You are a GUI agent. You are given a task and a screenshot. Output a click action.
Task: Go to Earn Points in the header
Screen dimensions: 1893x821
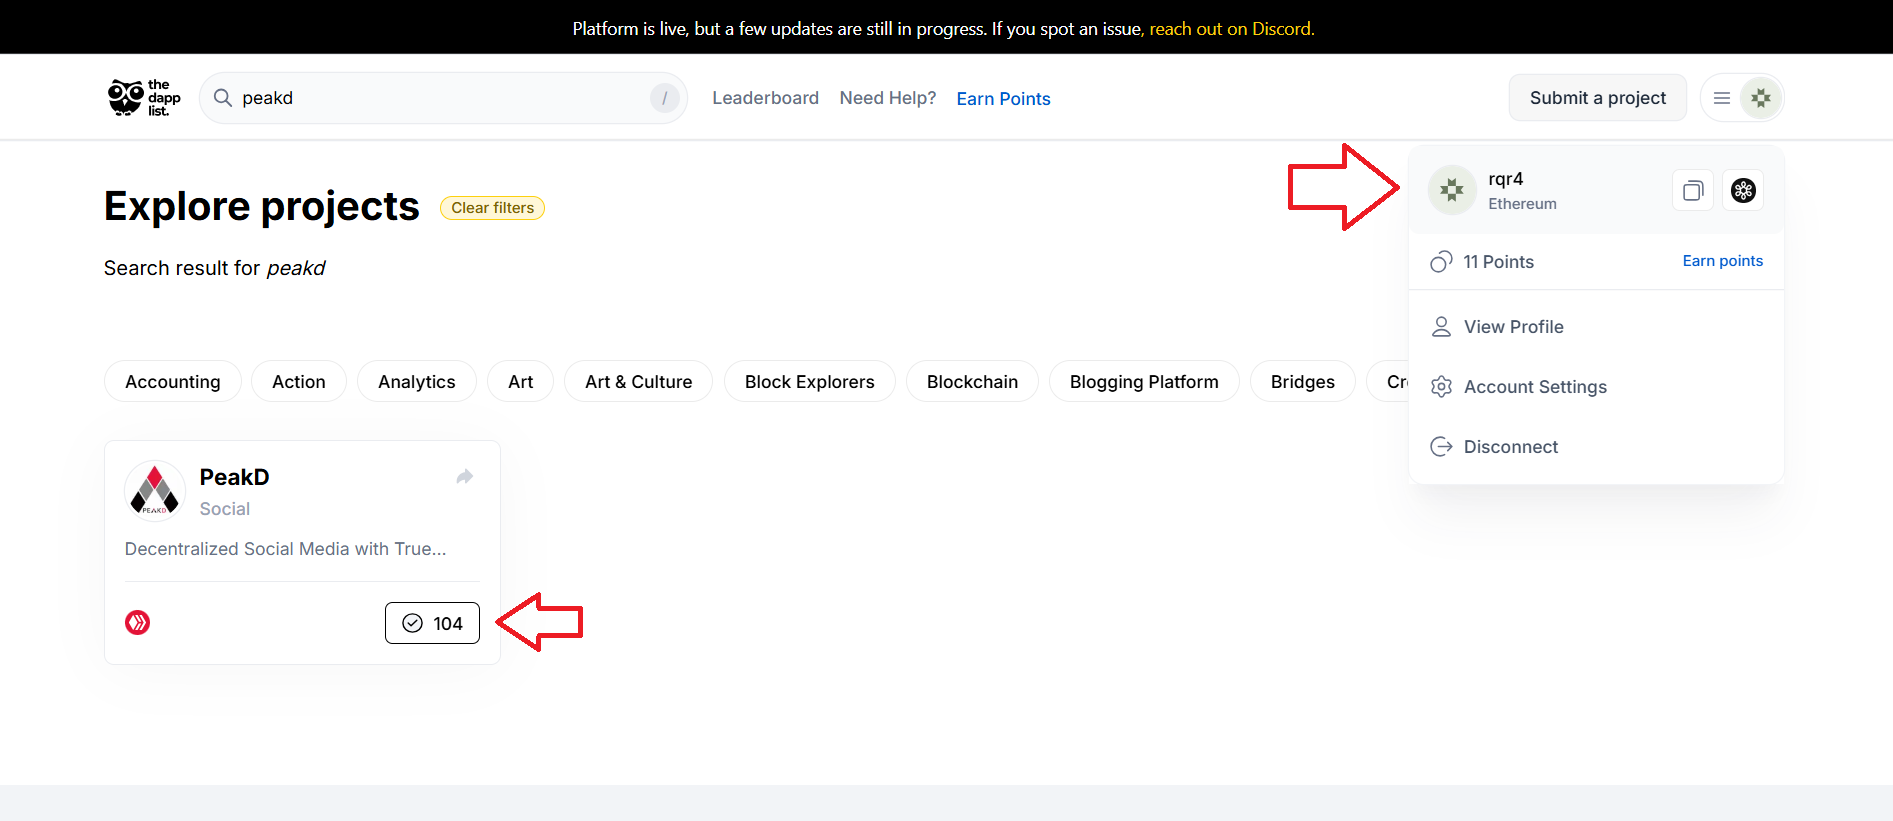pyautogui.click(x=1003, y=99)
